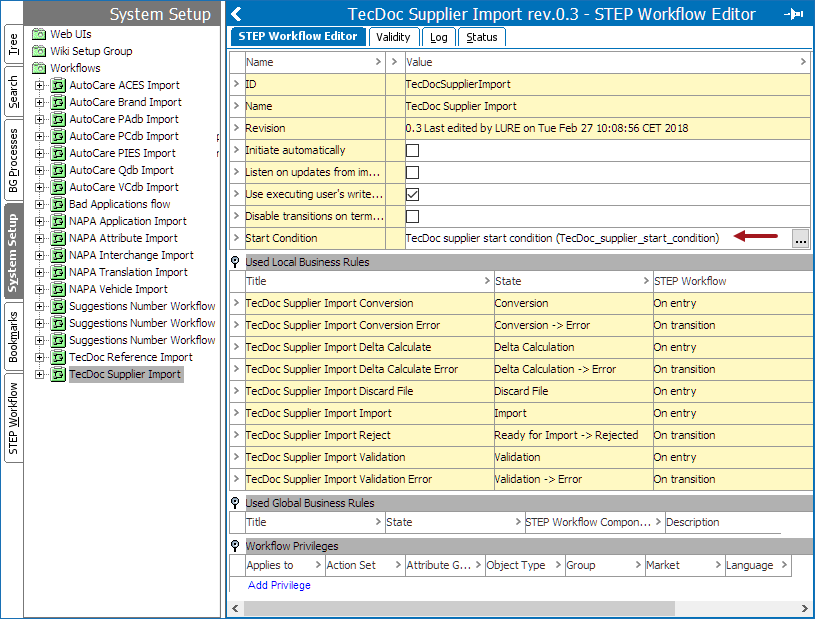Select TecDoc Supplier Import Conversion rule row

[520, 303]
